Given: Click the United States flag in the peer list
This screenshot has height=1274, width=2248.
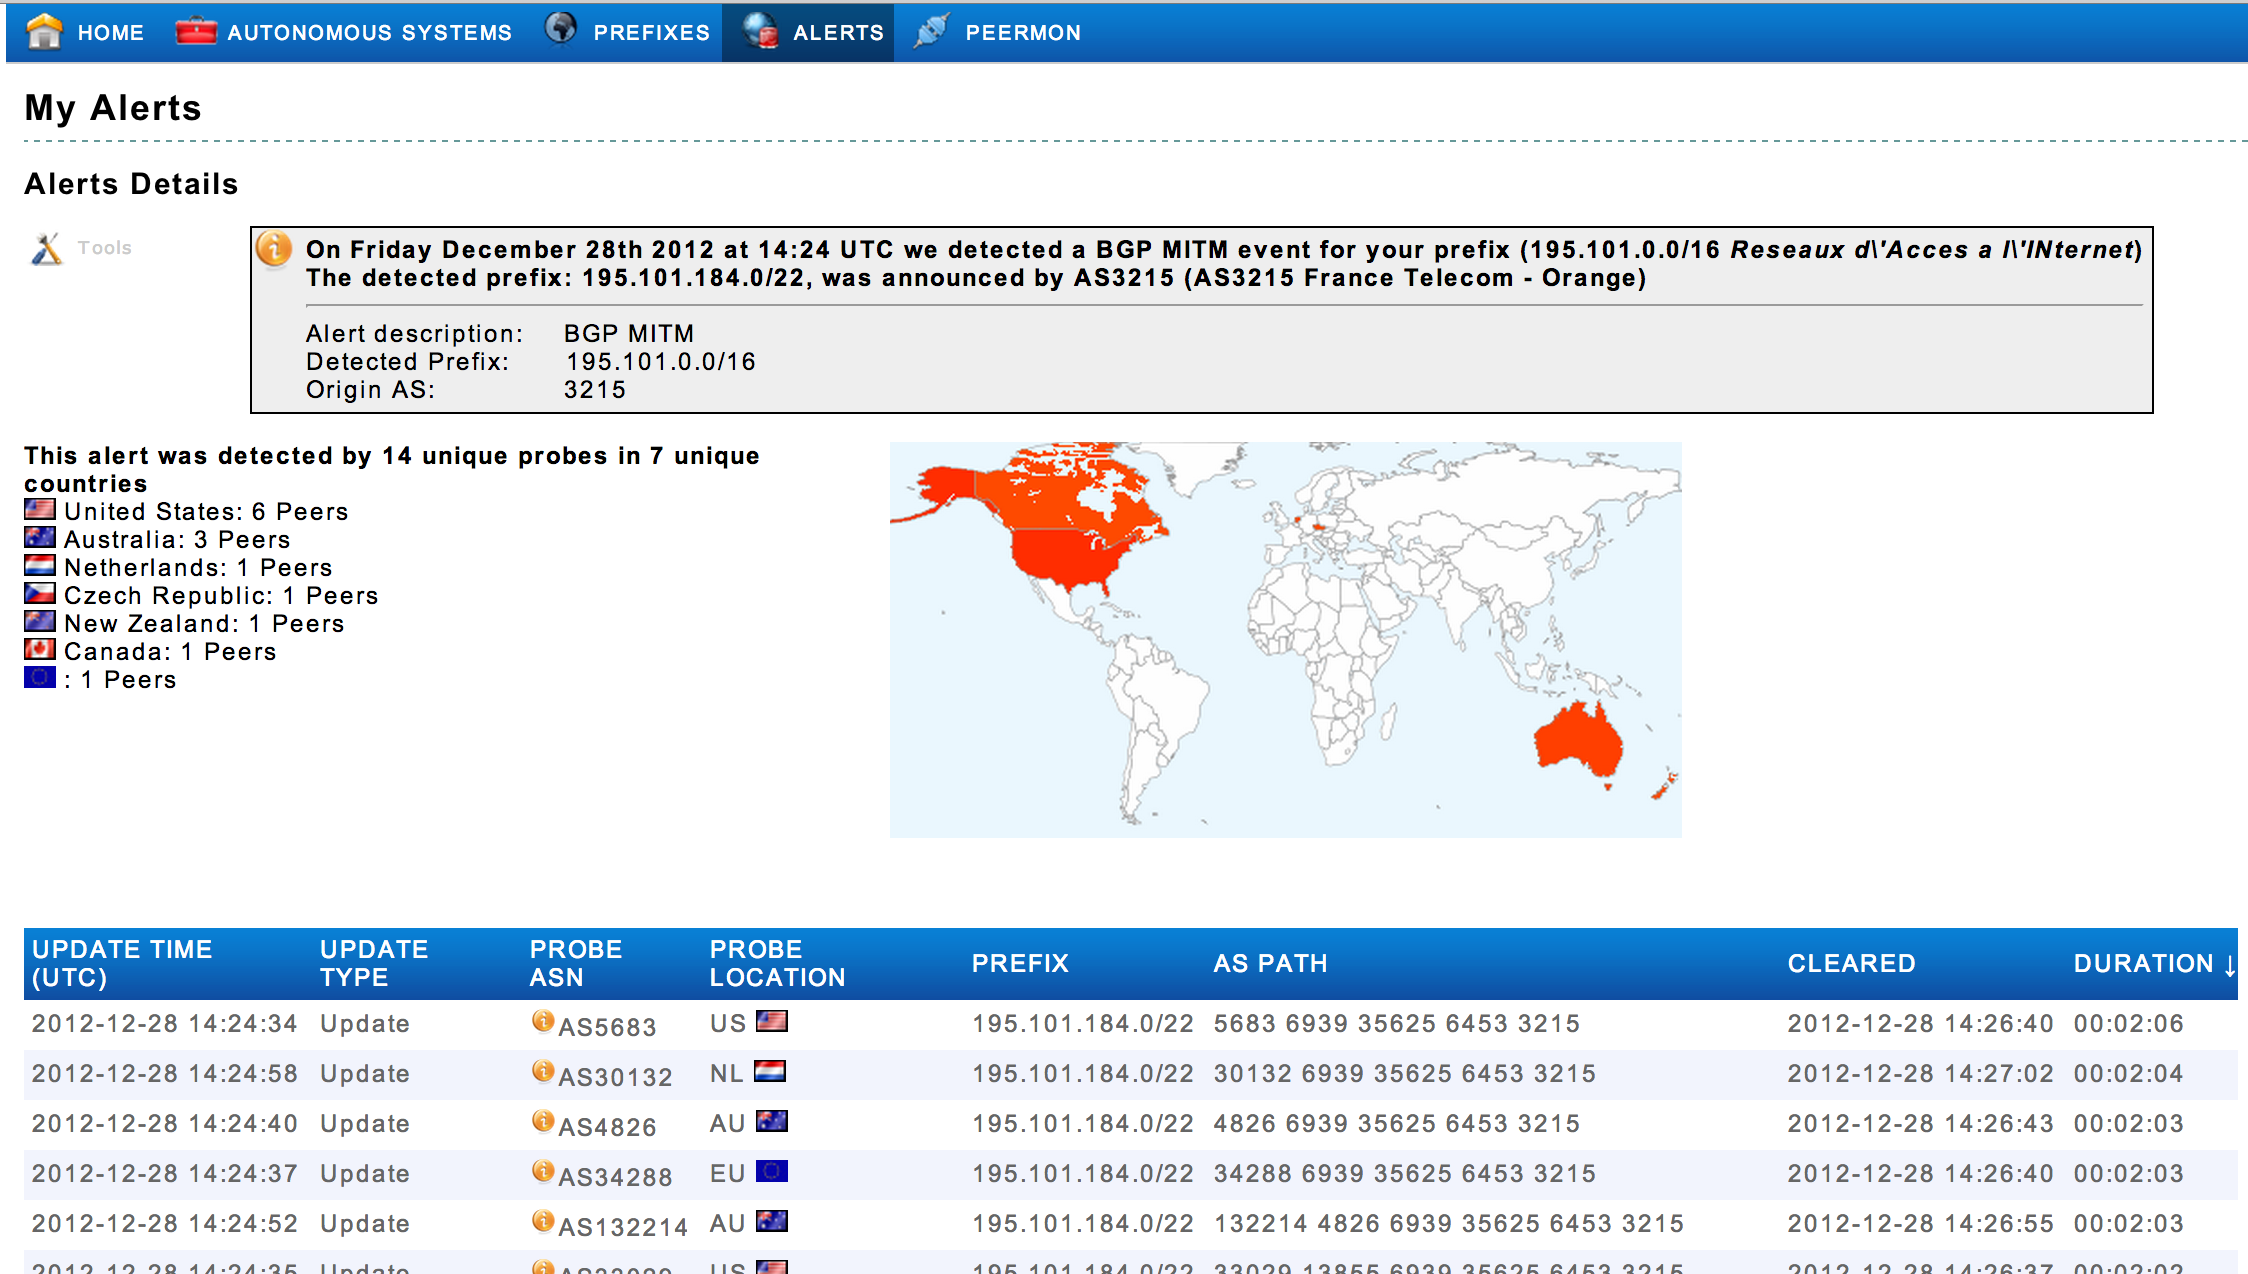Looking at the screenshot, I should (40, 510).
